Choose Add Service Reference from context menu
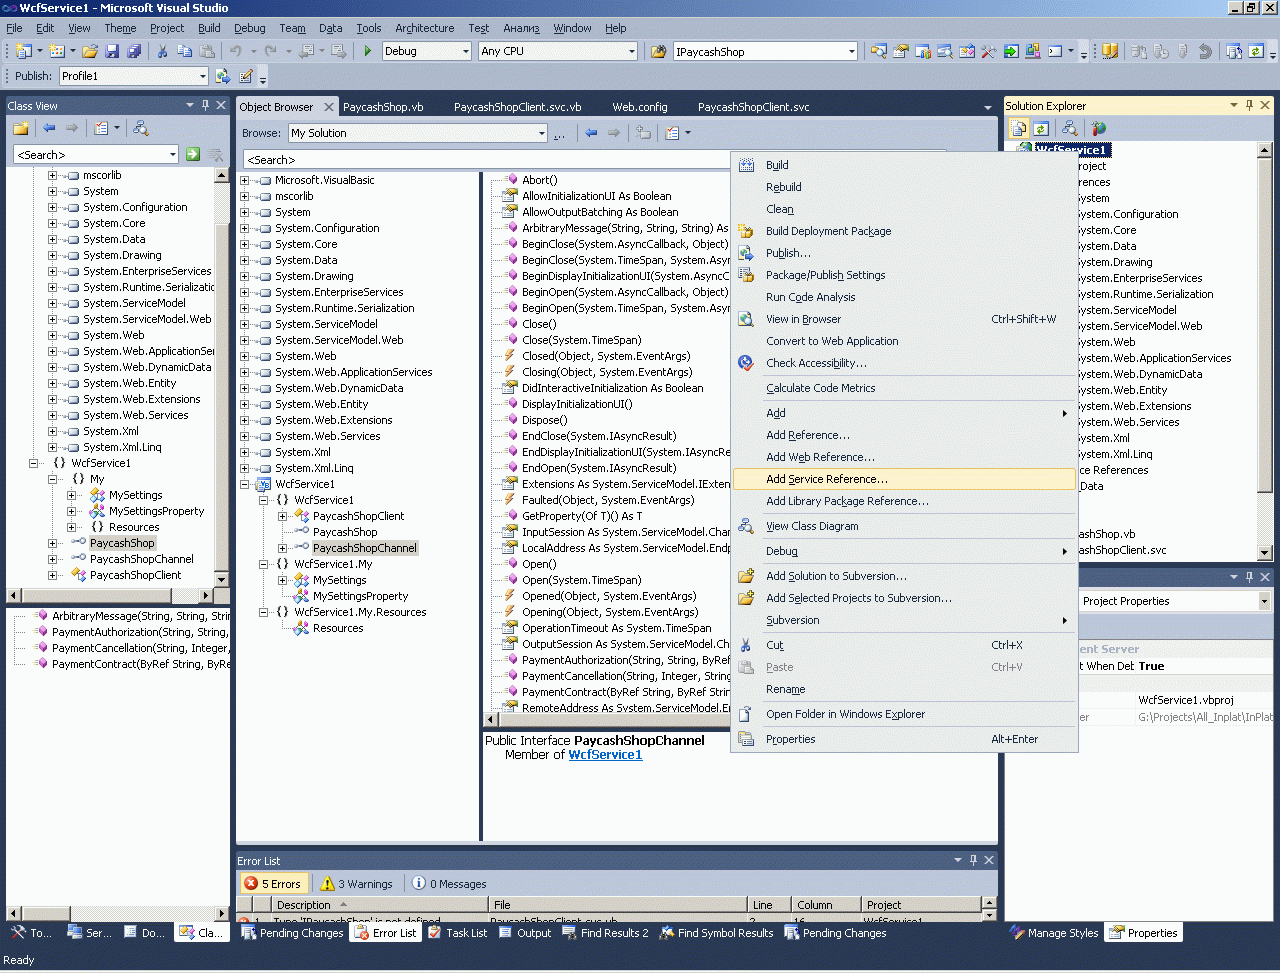 (x=904, y=479)
